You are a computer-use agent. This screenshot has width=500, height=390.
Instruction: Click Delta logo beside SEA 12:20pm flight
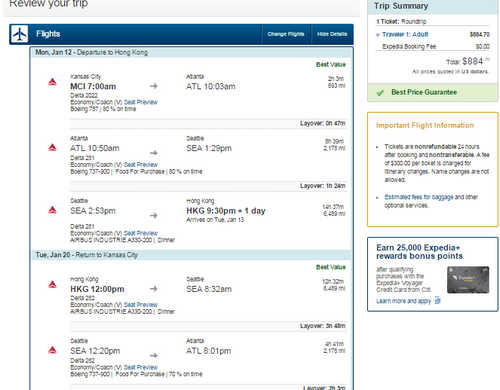click(52, 350)
